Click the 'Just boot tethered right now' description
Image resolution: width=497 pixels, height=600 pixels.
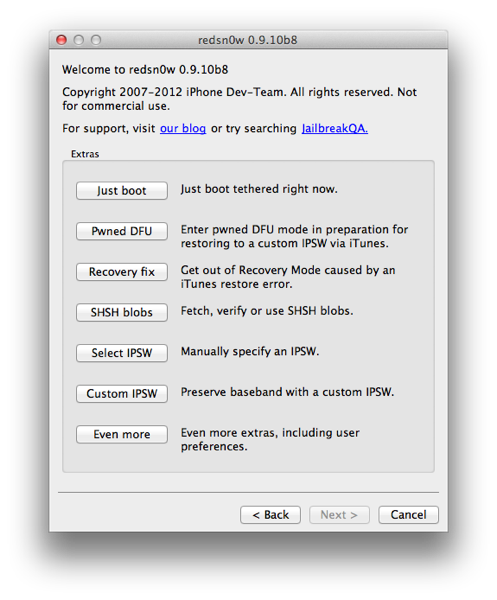[259, 189]
